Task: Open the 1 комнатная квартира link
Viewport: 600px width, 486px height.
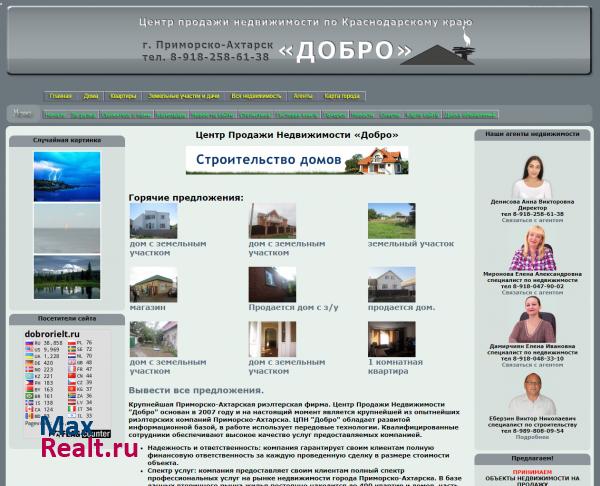Action: click(395, 367)
